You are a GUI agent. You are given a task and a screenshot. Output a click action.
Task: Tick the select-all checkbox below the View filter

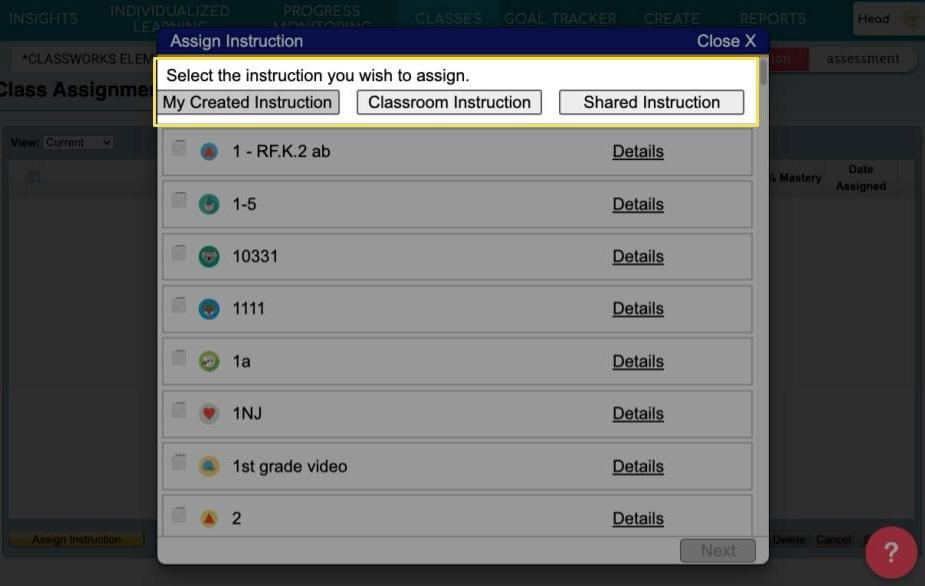pos(34,174)
